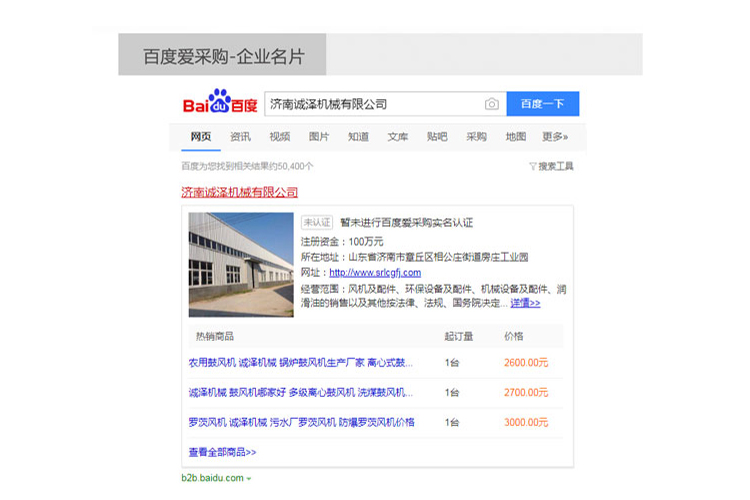Viewport: 750px width, 500px height.
Task: Open the 地图 tab
Action: pyautogui.click(x=515, y=137)
